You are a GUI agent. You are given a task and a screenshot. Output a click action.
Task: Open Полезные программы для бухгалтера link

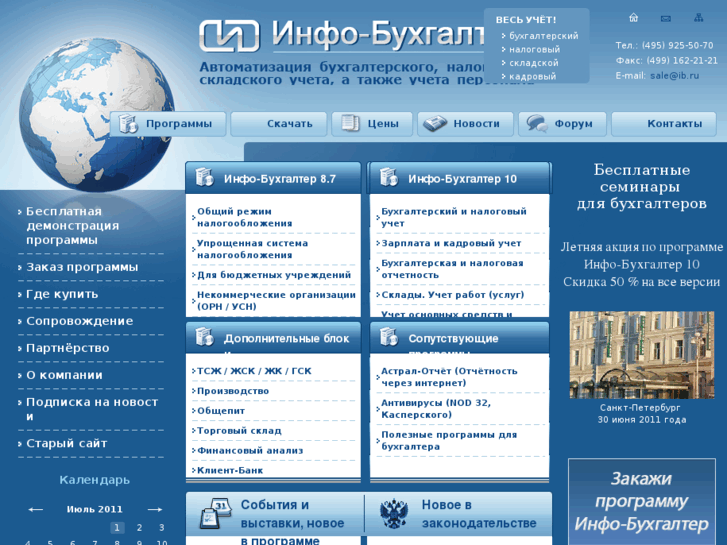(x=449, y=441)
